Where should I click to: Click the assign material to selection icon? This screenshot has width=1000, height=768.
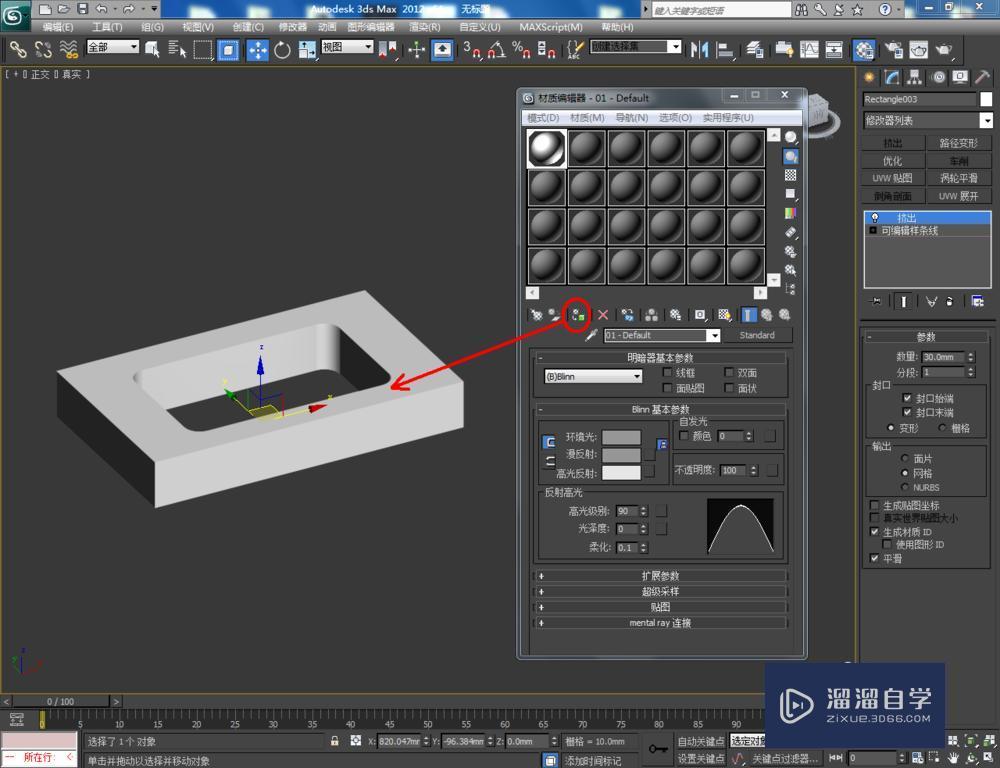pos(577,315)
